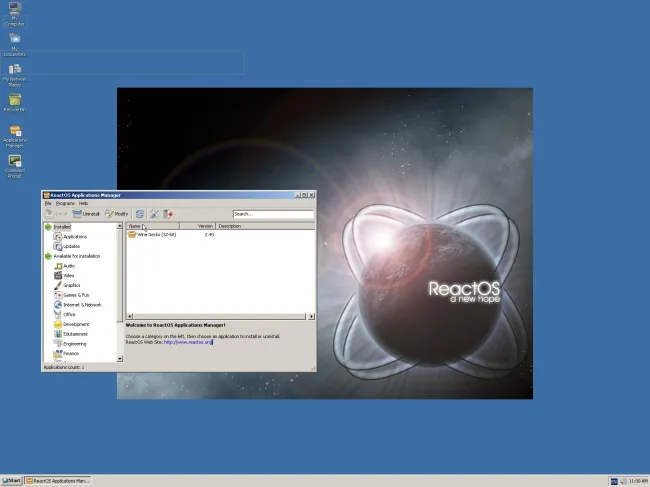The image size is (650, 487).
Task: Select Updates under Installed
Action: click(x=71, y=246)
